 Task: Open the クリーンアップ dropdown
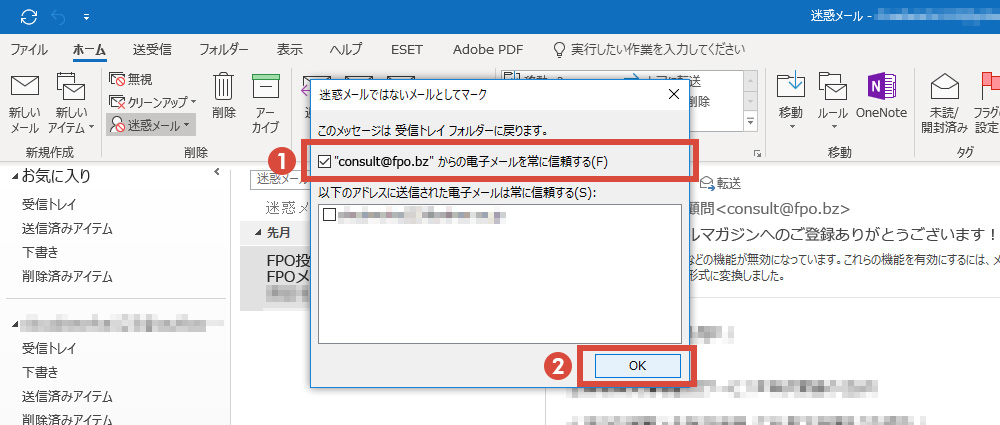pyautogui.click(x=152, y=102)
